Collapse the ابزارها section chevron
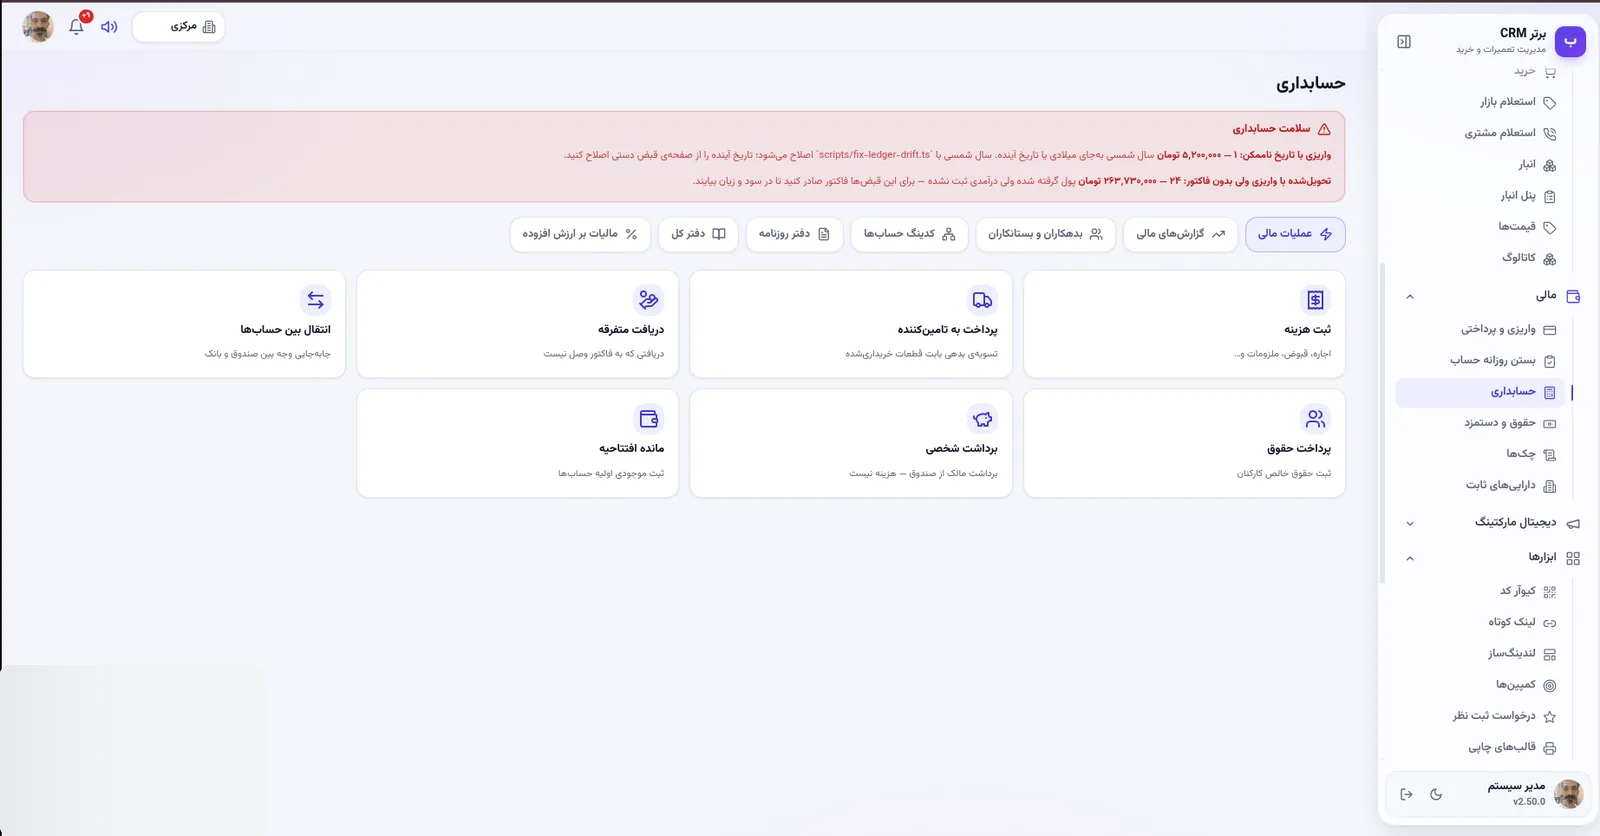1600x836 pixels. [1410, 558]
